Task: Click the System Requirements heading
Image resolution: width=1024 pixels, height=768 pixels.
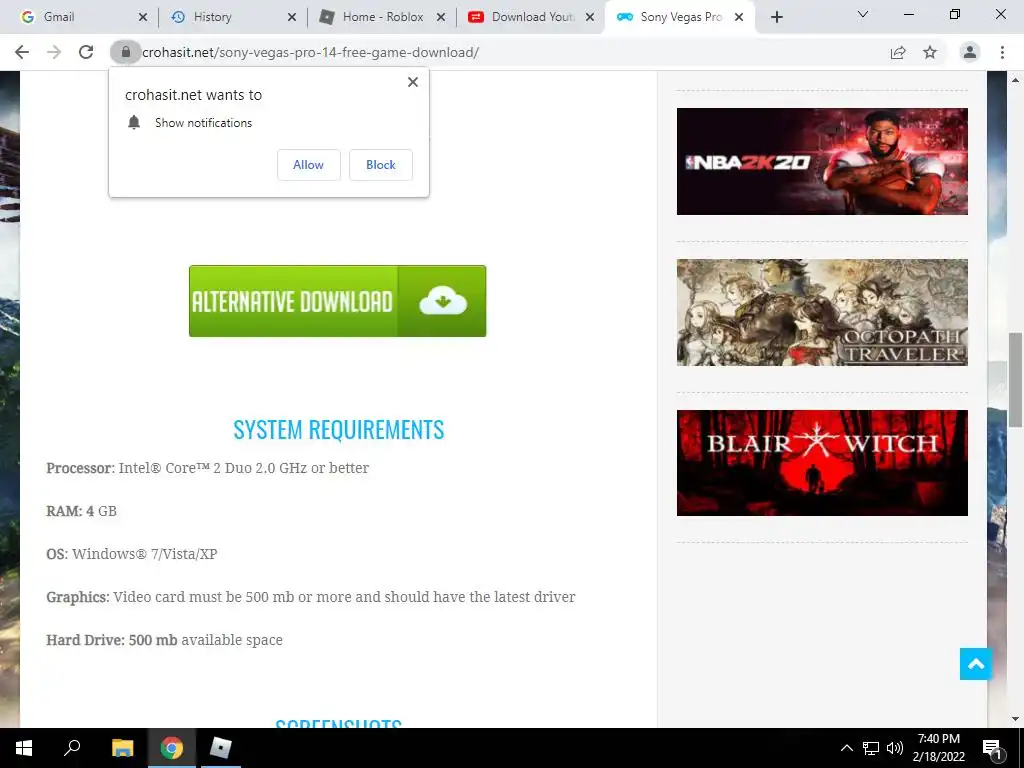Action: coord(338,430)
